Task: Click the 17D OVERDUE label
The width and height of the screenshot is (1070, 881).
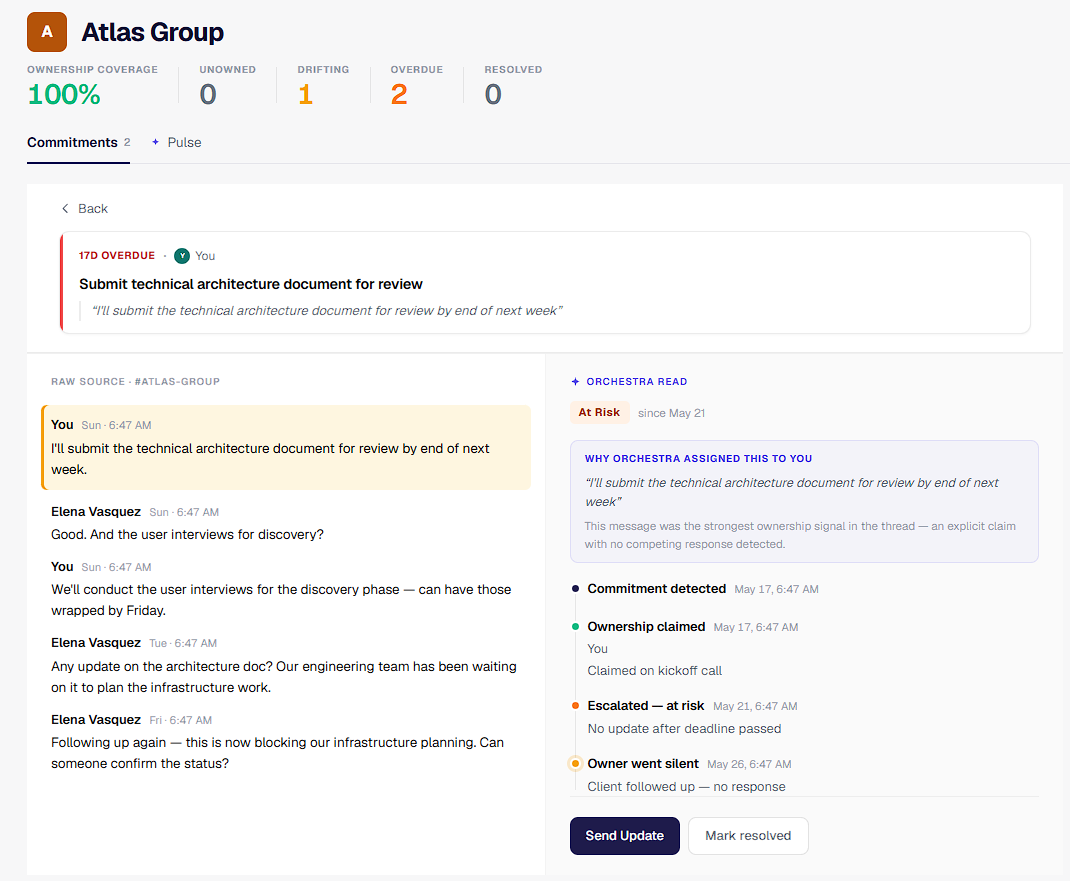Action: [x=117, y=256]
